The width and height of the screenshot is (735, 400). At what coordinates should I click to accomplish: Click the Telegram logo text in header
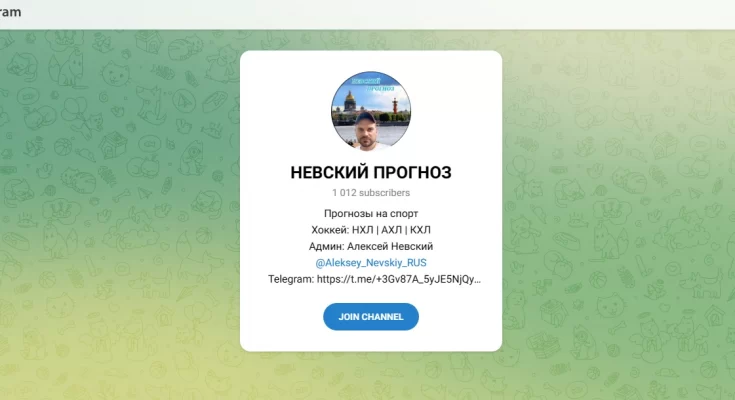coord(10,12)
